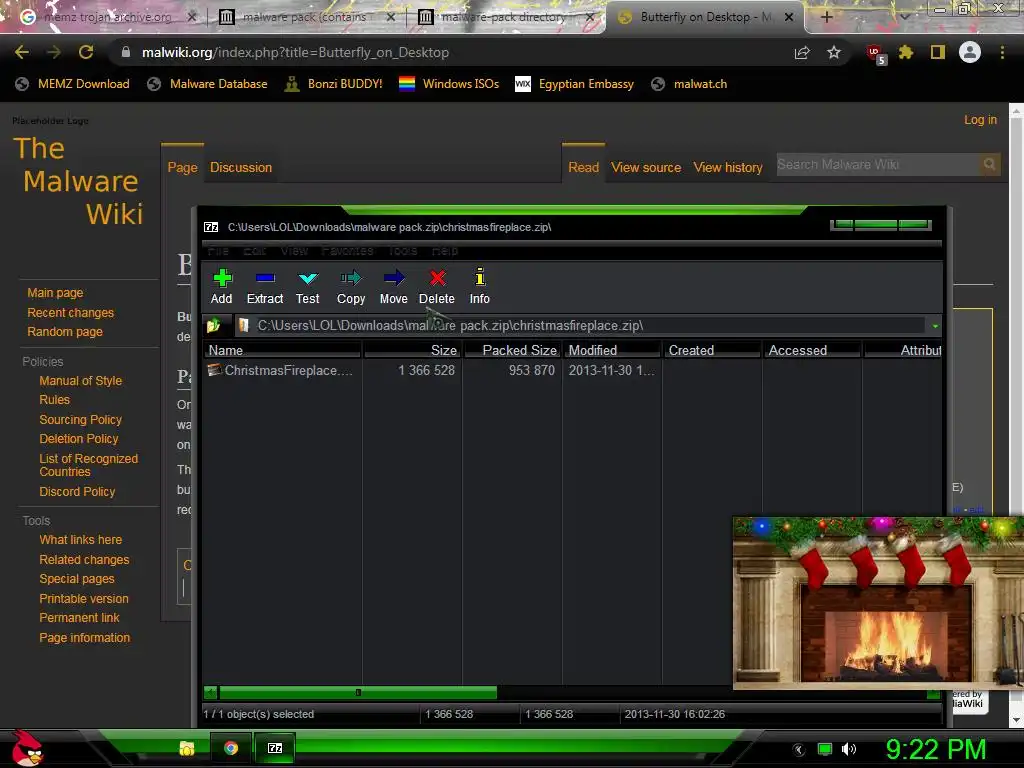Open the Chrome profile avatar

tap(970, 52)
